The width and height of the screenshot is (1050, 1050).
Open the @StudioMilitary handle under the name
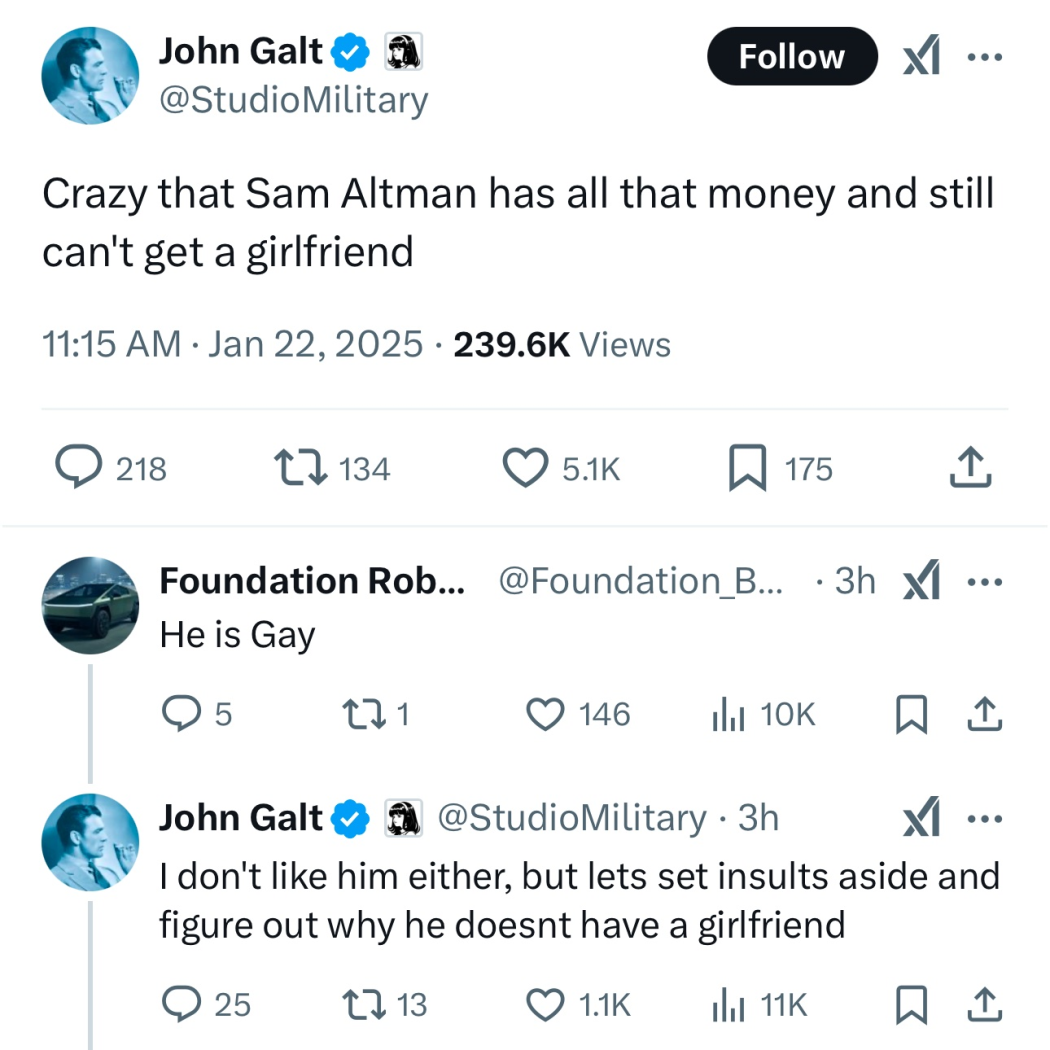(293, 100)
